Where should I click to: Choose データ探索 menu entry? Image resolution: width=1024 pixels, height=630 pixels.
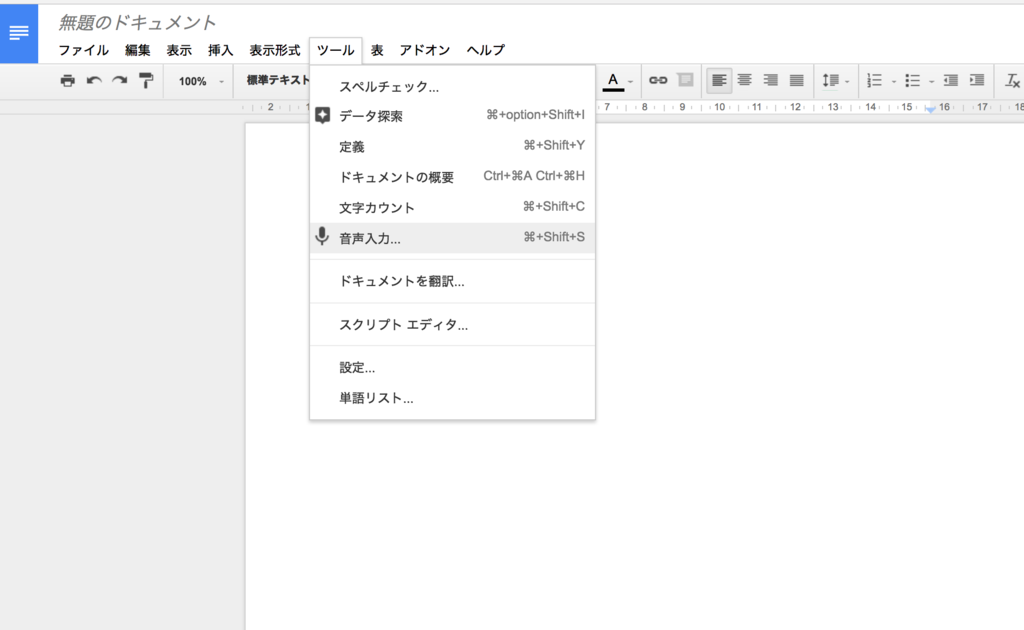click(453, 116)
